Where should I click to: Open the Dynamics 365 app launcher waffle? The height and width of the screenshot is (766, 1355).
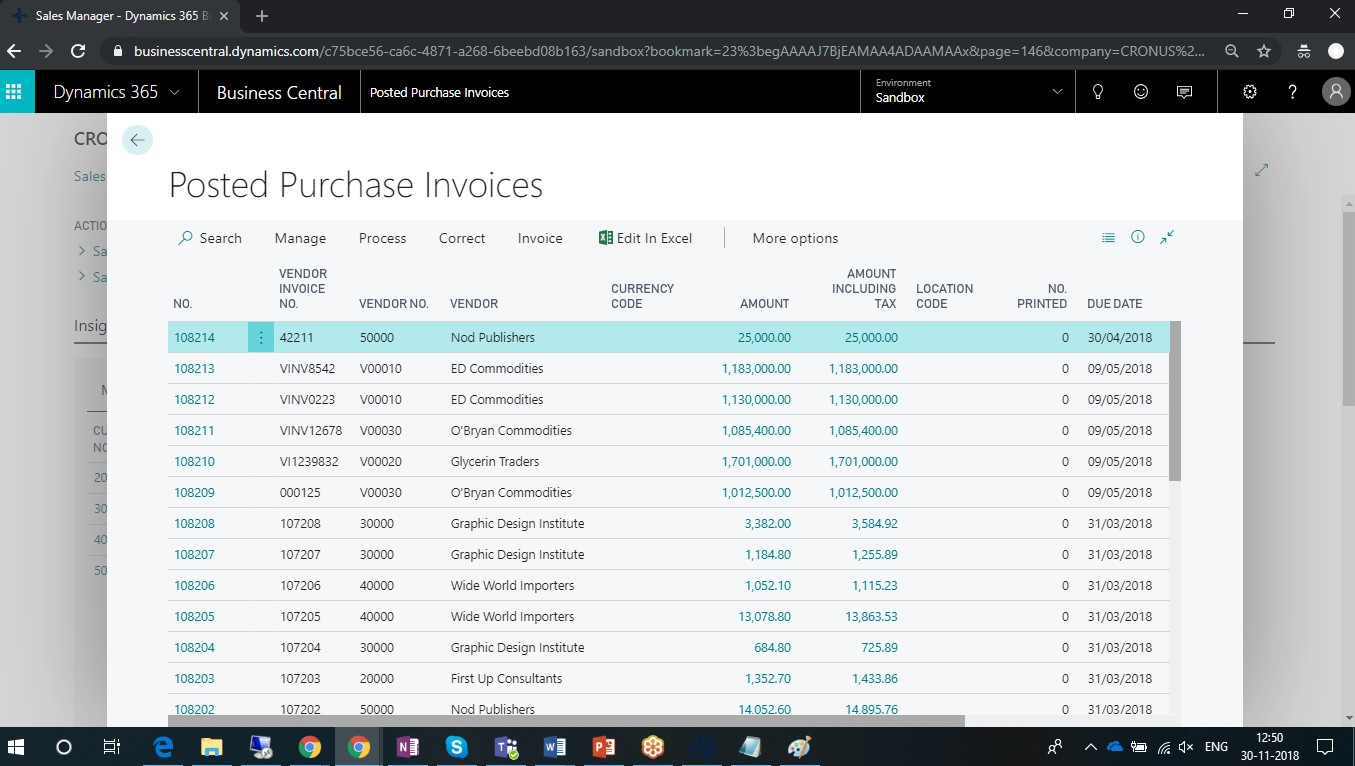(14, 92)
